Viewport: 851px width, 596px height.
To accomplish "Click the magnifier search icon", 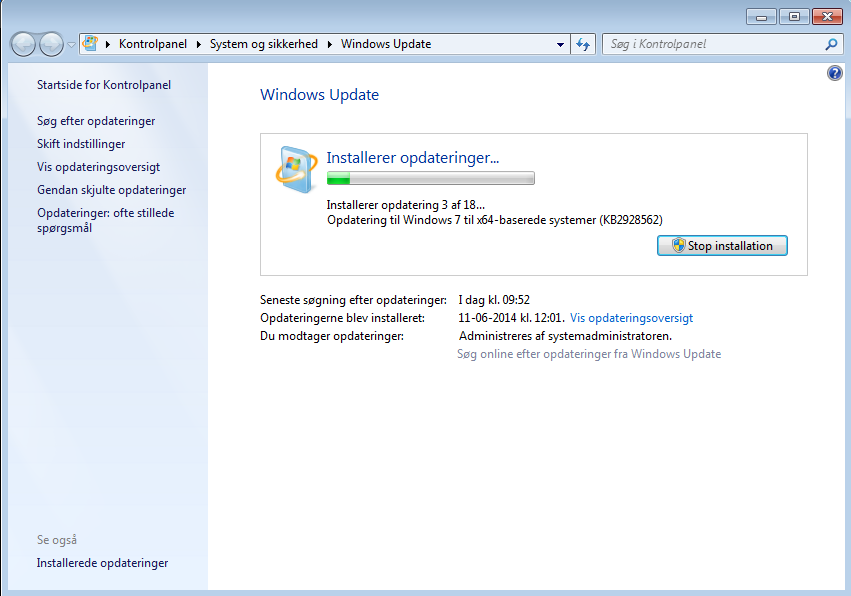I will pos(831,45).
